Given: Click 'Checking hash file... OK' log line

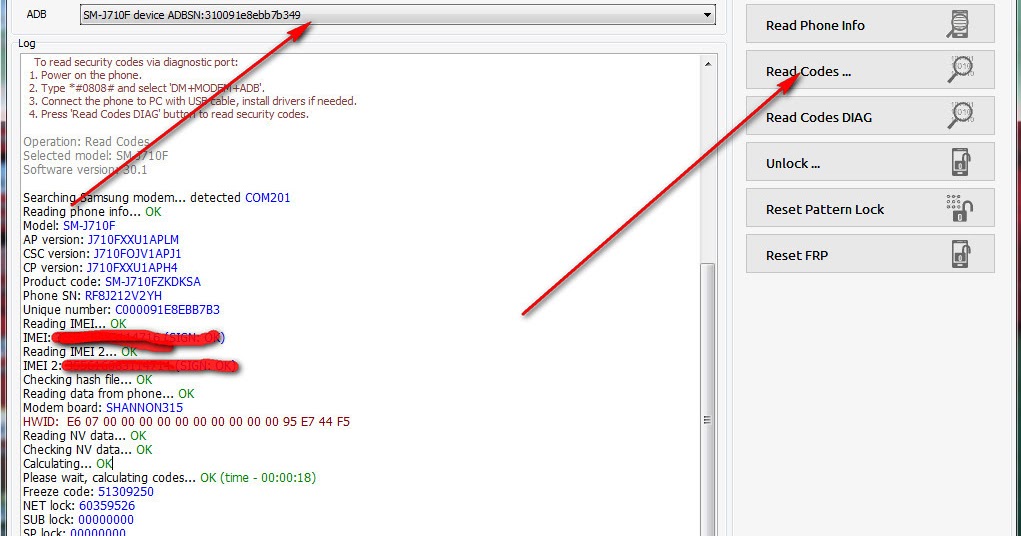Looking at the screenshot, I should tap(87, 380).
